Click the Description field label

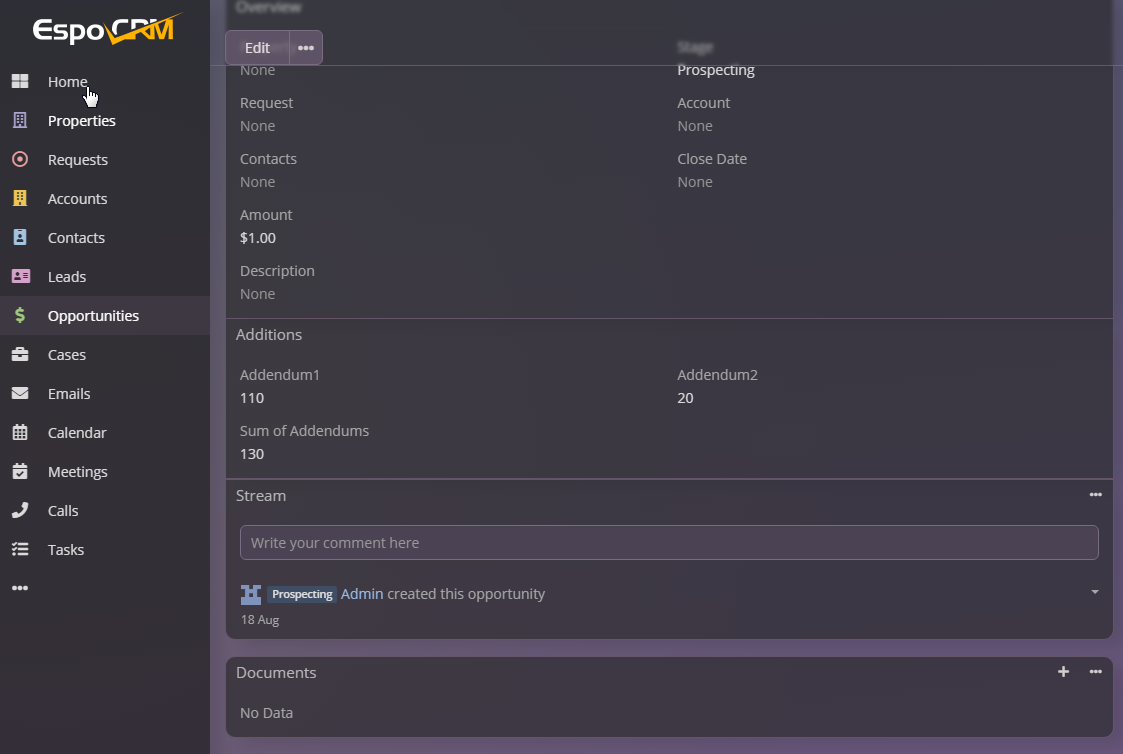(277, 271)
